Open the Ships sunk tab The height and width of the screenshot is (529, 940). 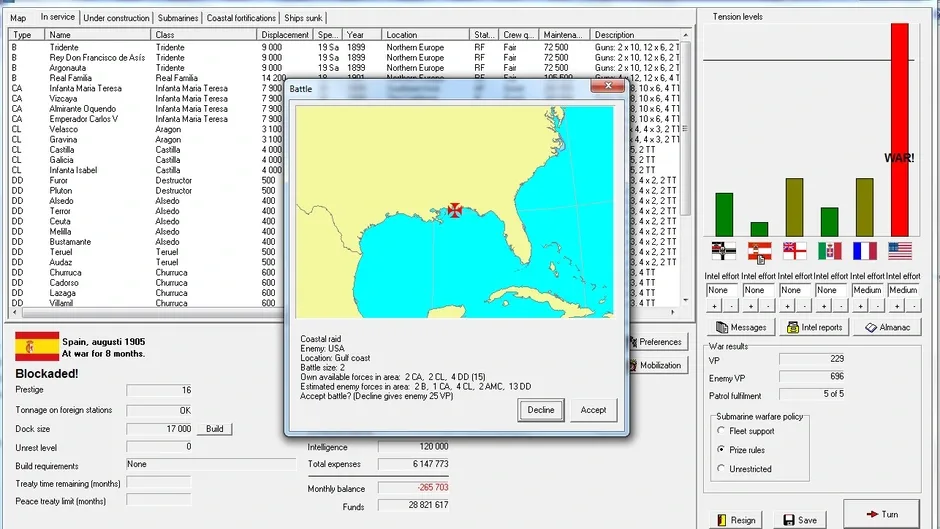tap(303, 18)
